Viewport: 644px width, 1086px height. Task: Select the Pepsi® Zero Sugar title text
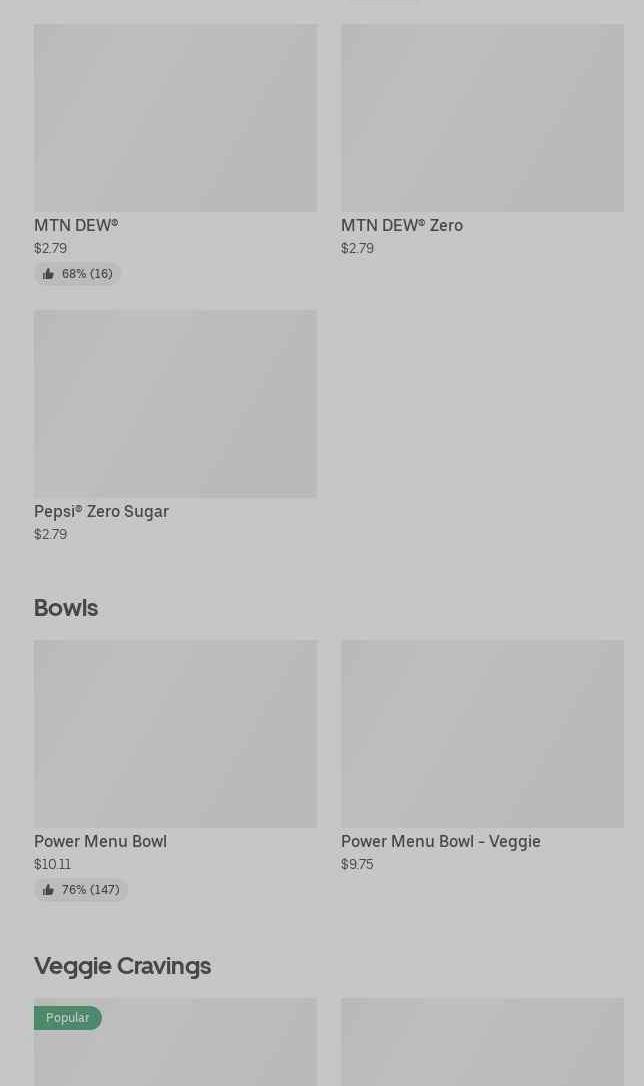pyautogui.click(x=101, y=512)
